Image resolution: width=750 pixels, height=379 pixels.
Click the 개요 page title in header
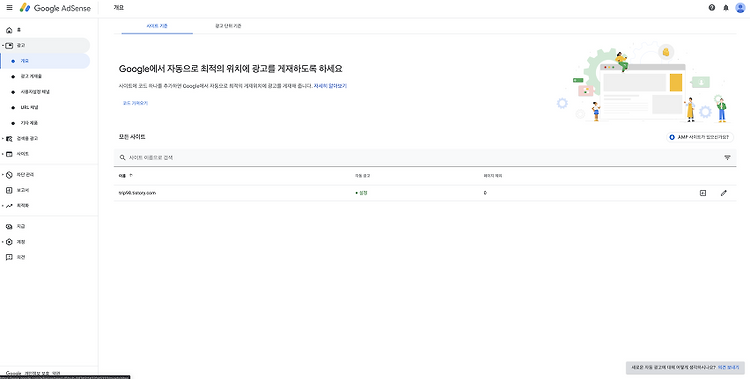point(119,8)
